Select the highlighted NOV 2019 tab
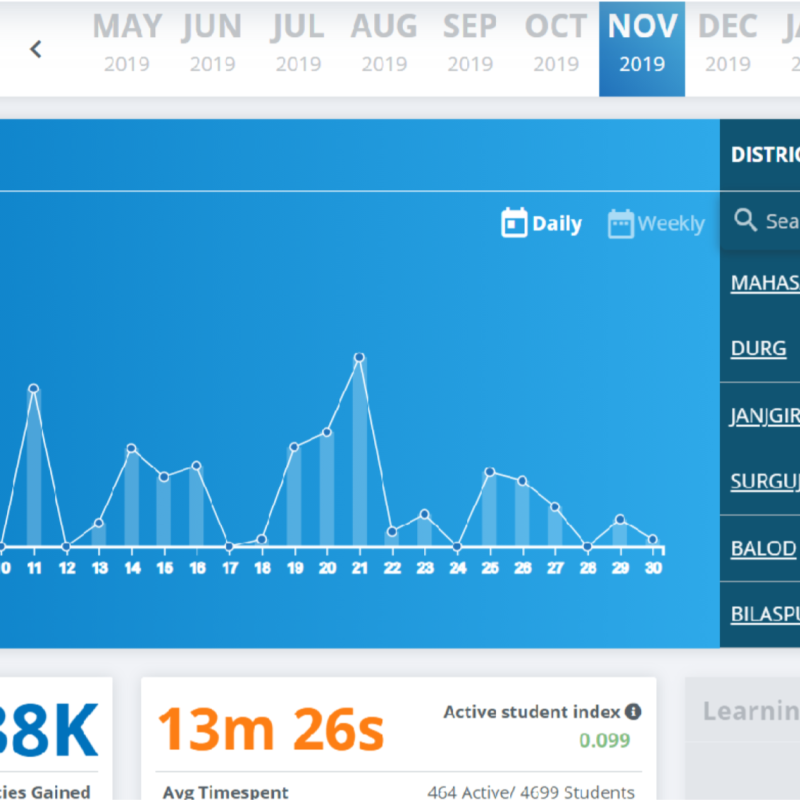This screenshot has height=800, width=800. (x=642, y=44)
